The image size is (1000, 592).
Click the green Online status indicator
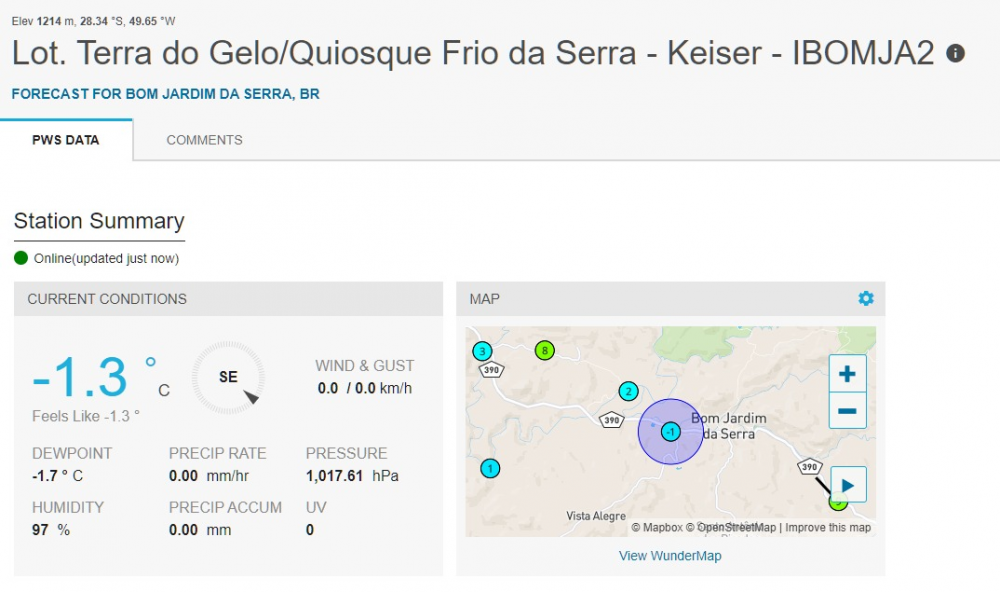(x=21, y=258)
